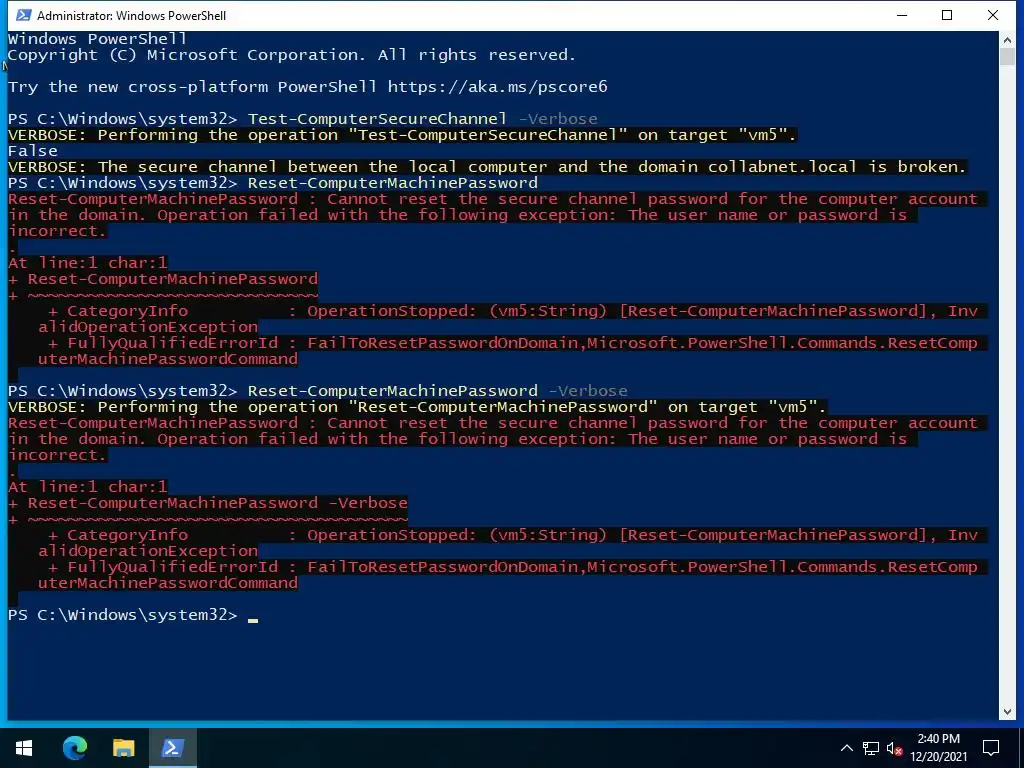Open the Action Center notifications icon

tap(991, 748)
